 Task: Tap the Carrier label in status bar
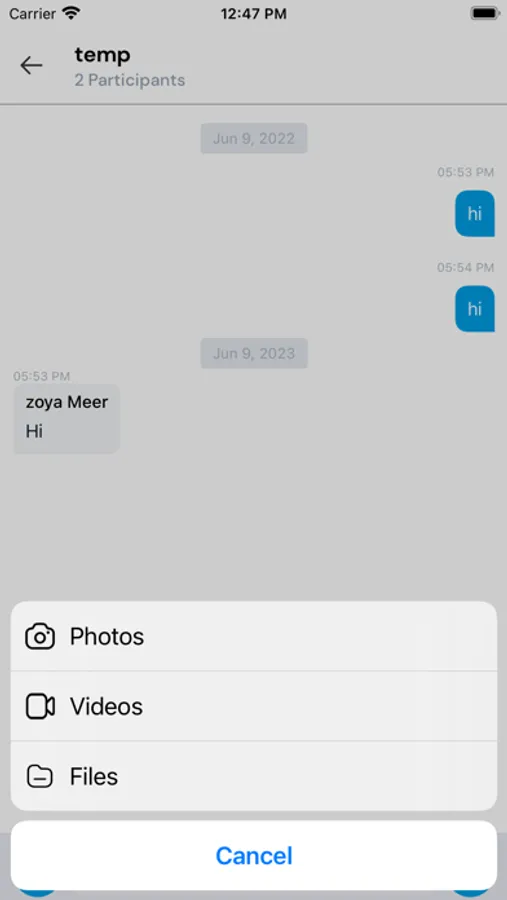pos(32,14)
